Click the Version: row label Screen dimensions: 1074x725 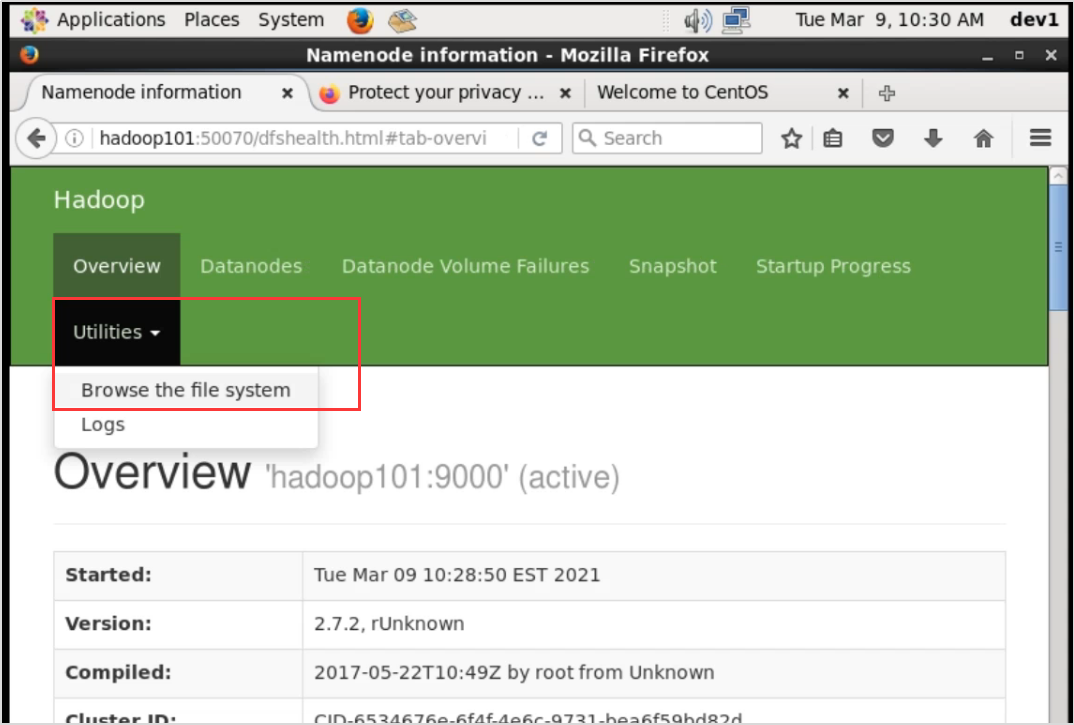(x=108, y=624)
